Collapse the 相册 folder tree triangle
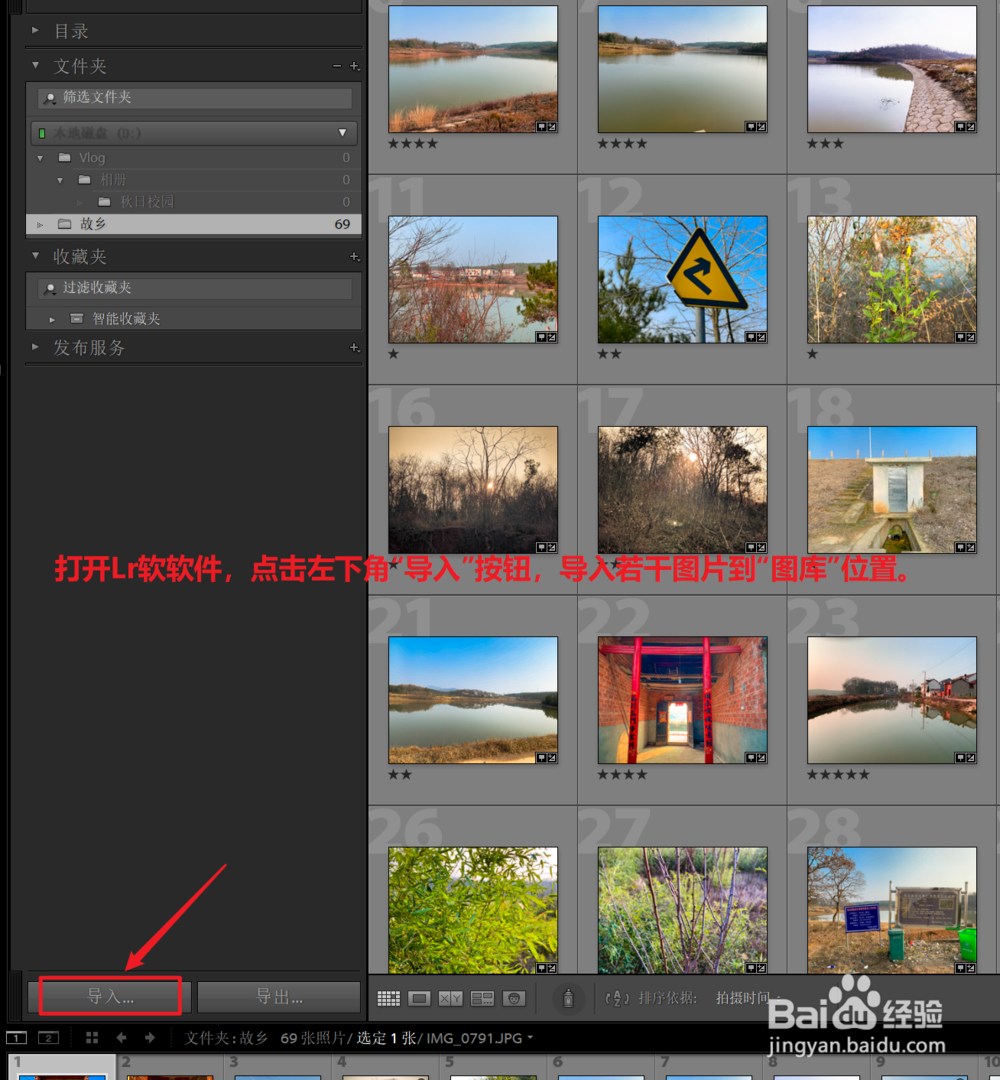This screenshot has height=1080, width=1000. (x=60, y=180)
